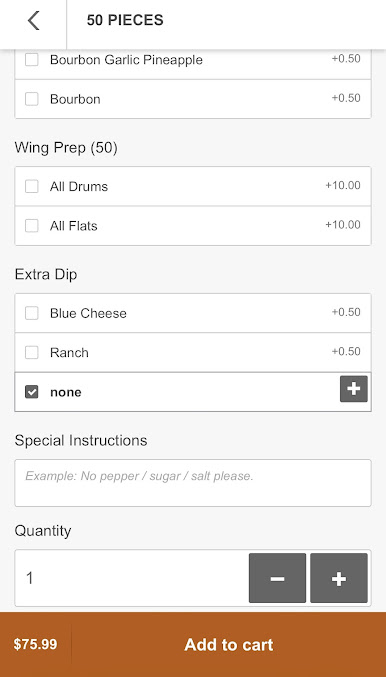Click the Quantity value field showing 1
386x677 pixels.
tap(132, 578)
